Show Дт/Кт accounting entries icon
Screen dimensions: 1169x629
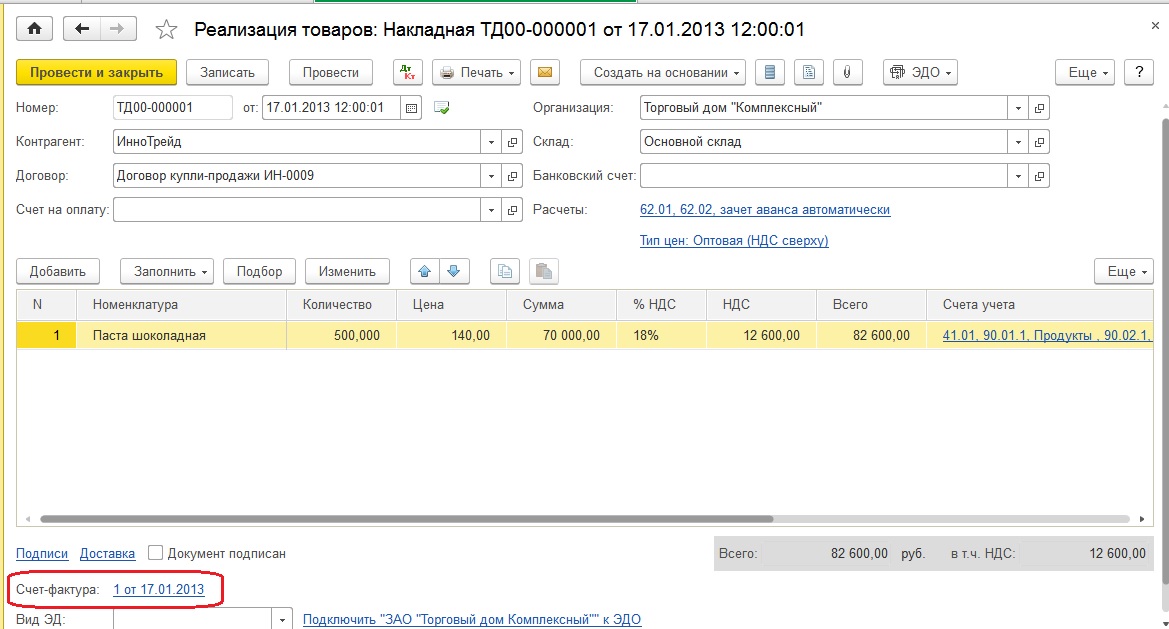coord(407,73)
